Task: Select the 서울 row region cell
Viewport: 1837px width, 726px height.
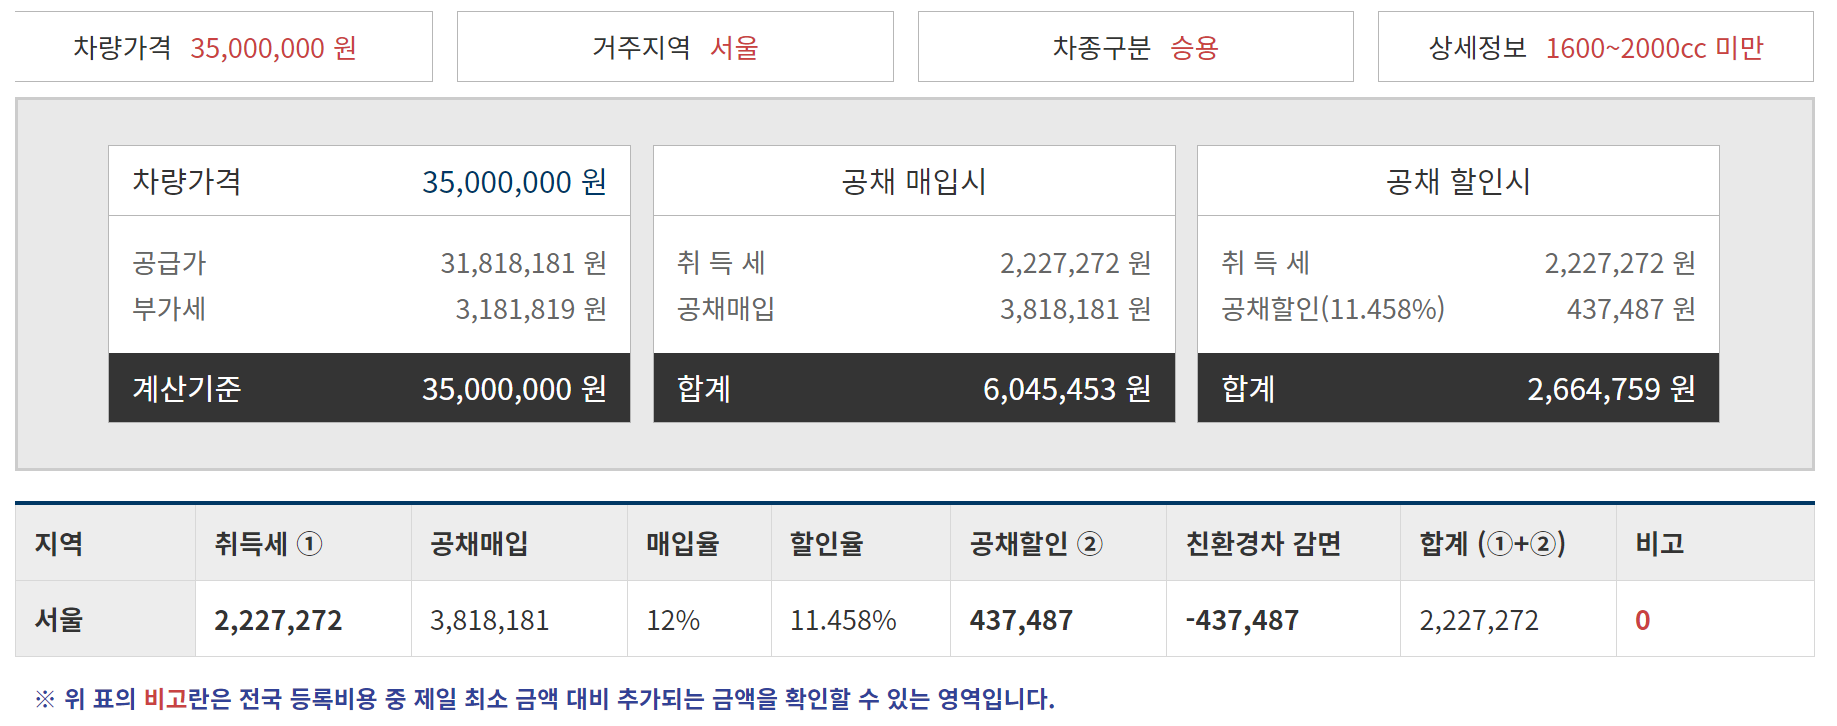Action: [105, 619]
